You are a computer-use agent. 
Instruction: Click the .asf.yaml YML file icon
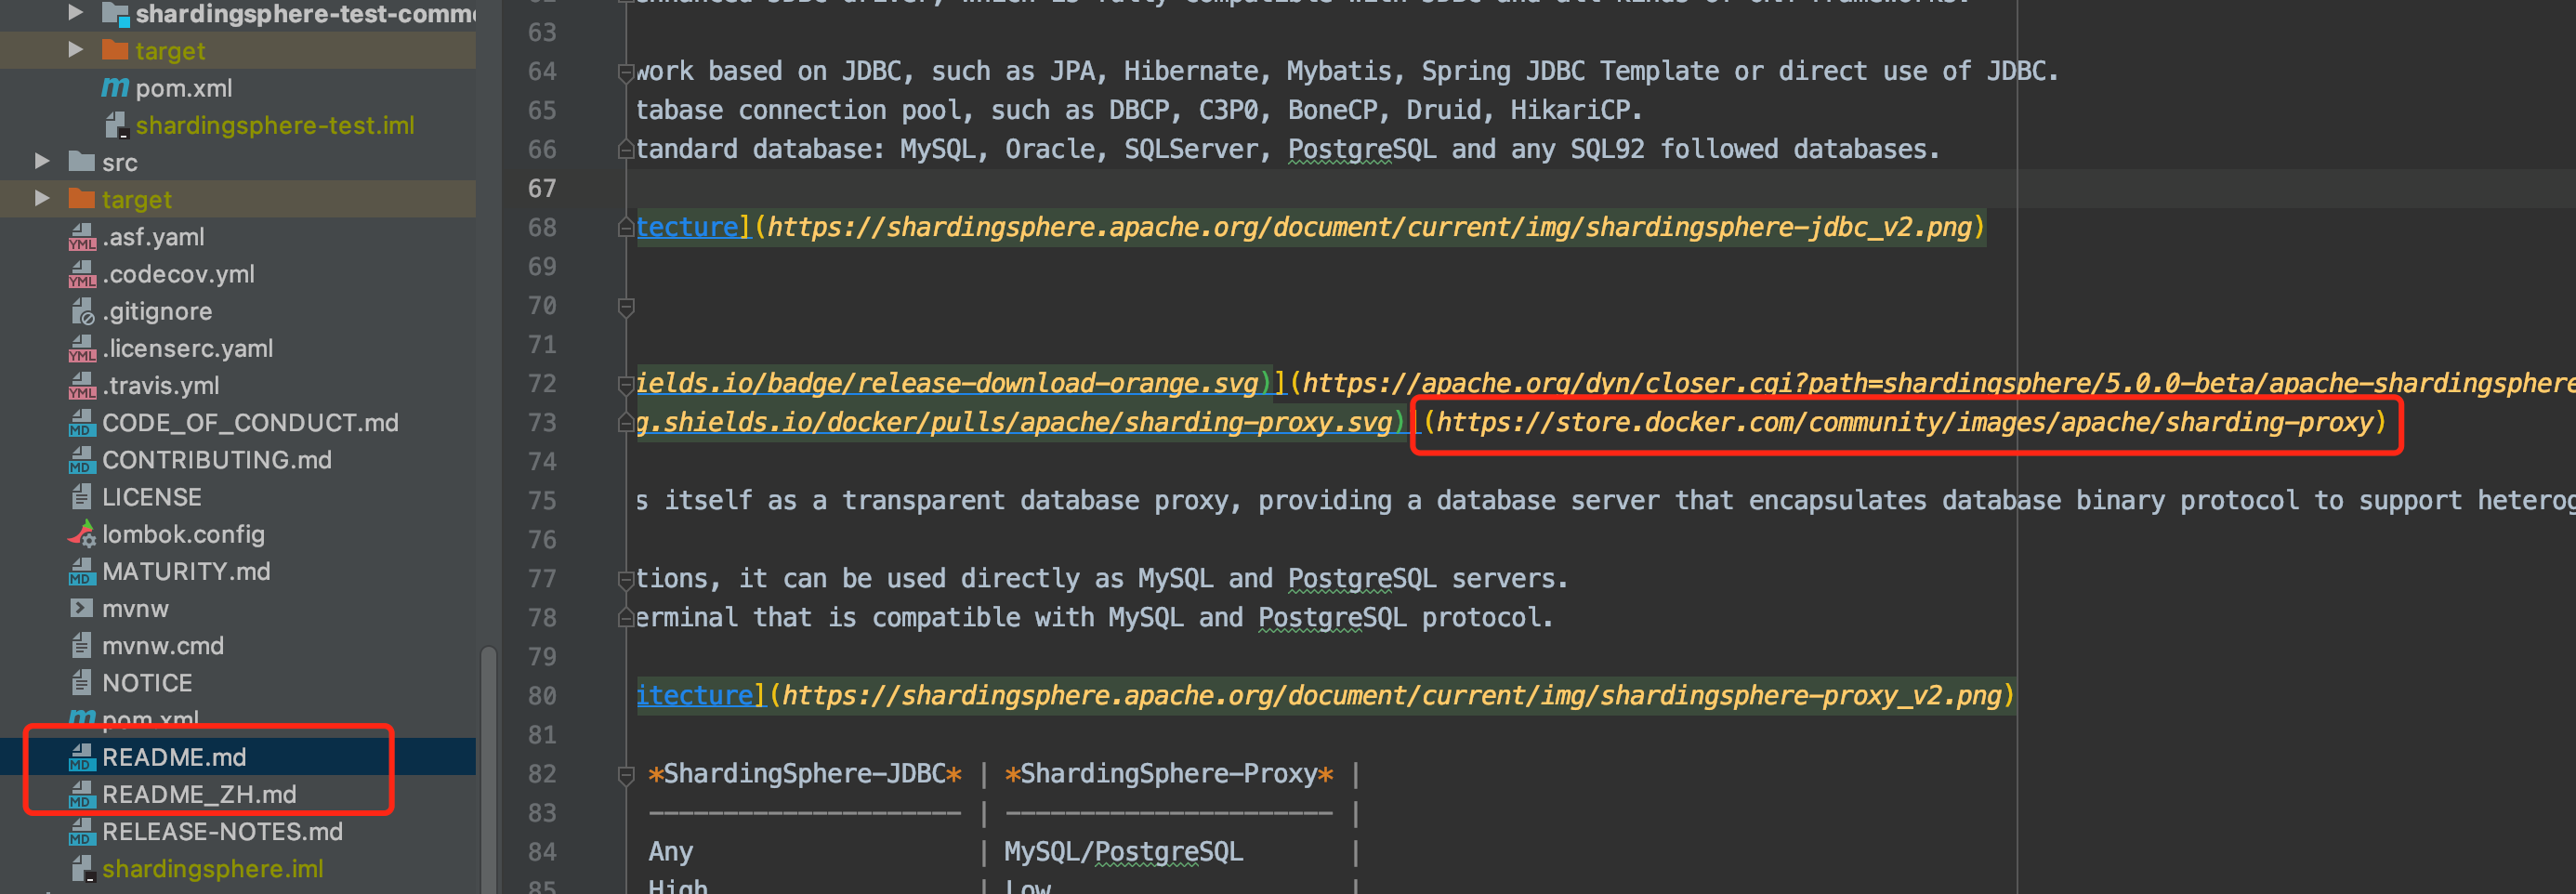82,237
